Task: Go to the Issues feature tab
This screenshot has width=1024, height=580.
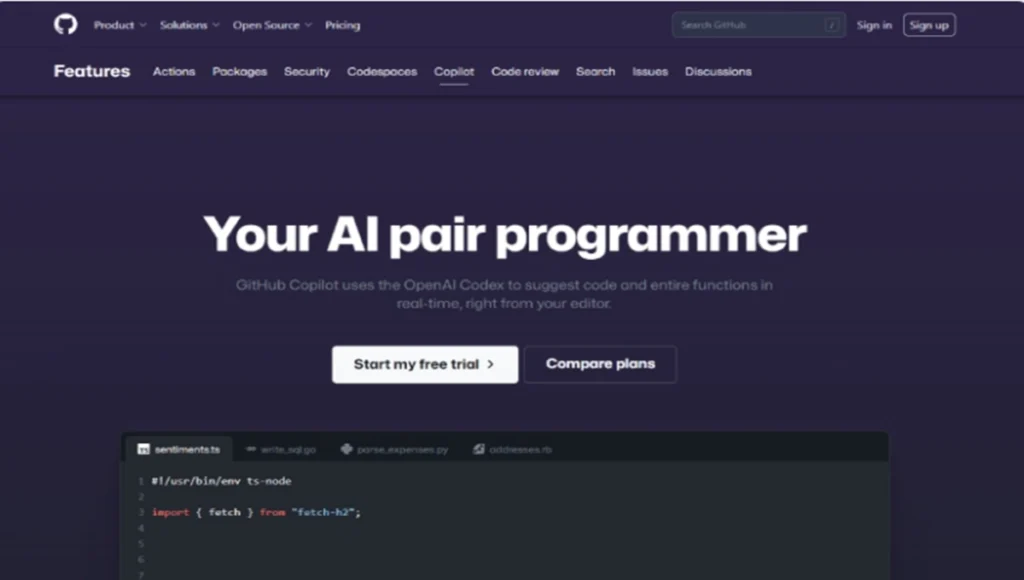Action: tap(650, 71)
